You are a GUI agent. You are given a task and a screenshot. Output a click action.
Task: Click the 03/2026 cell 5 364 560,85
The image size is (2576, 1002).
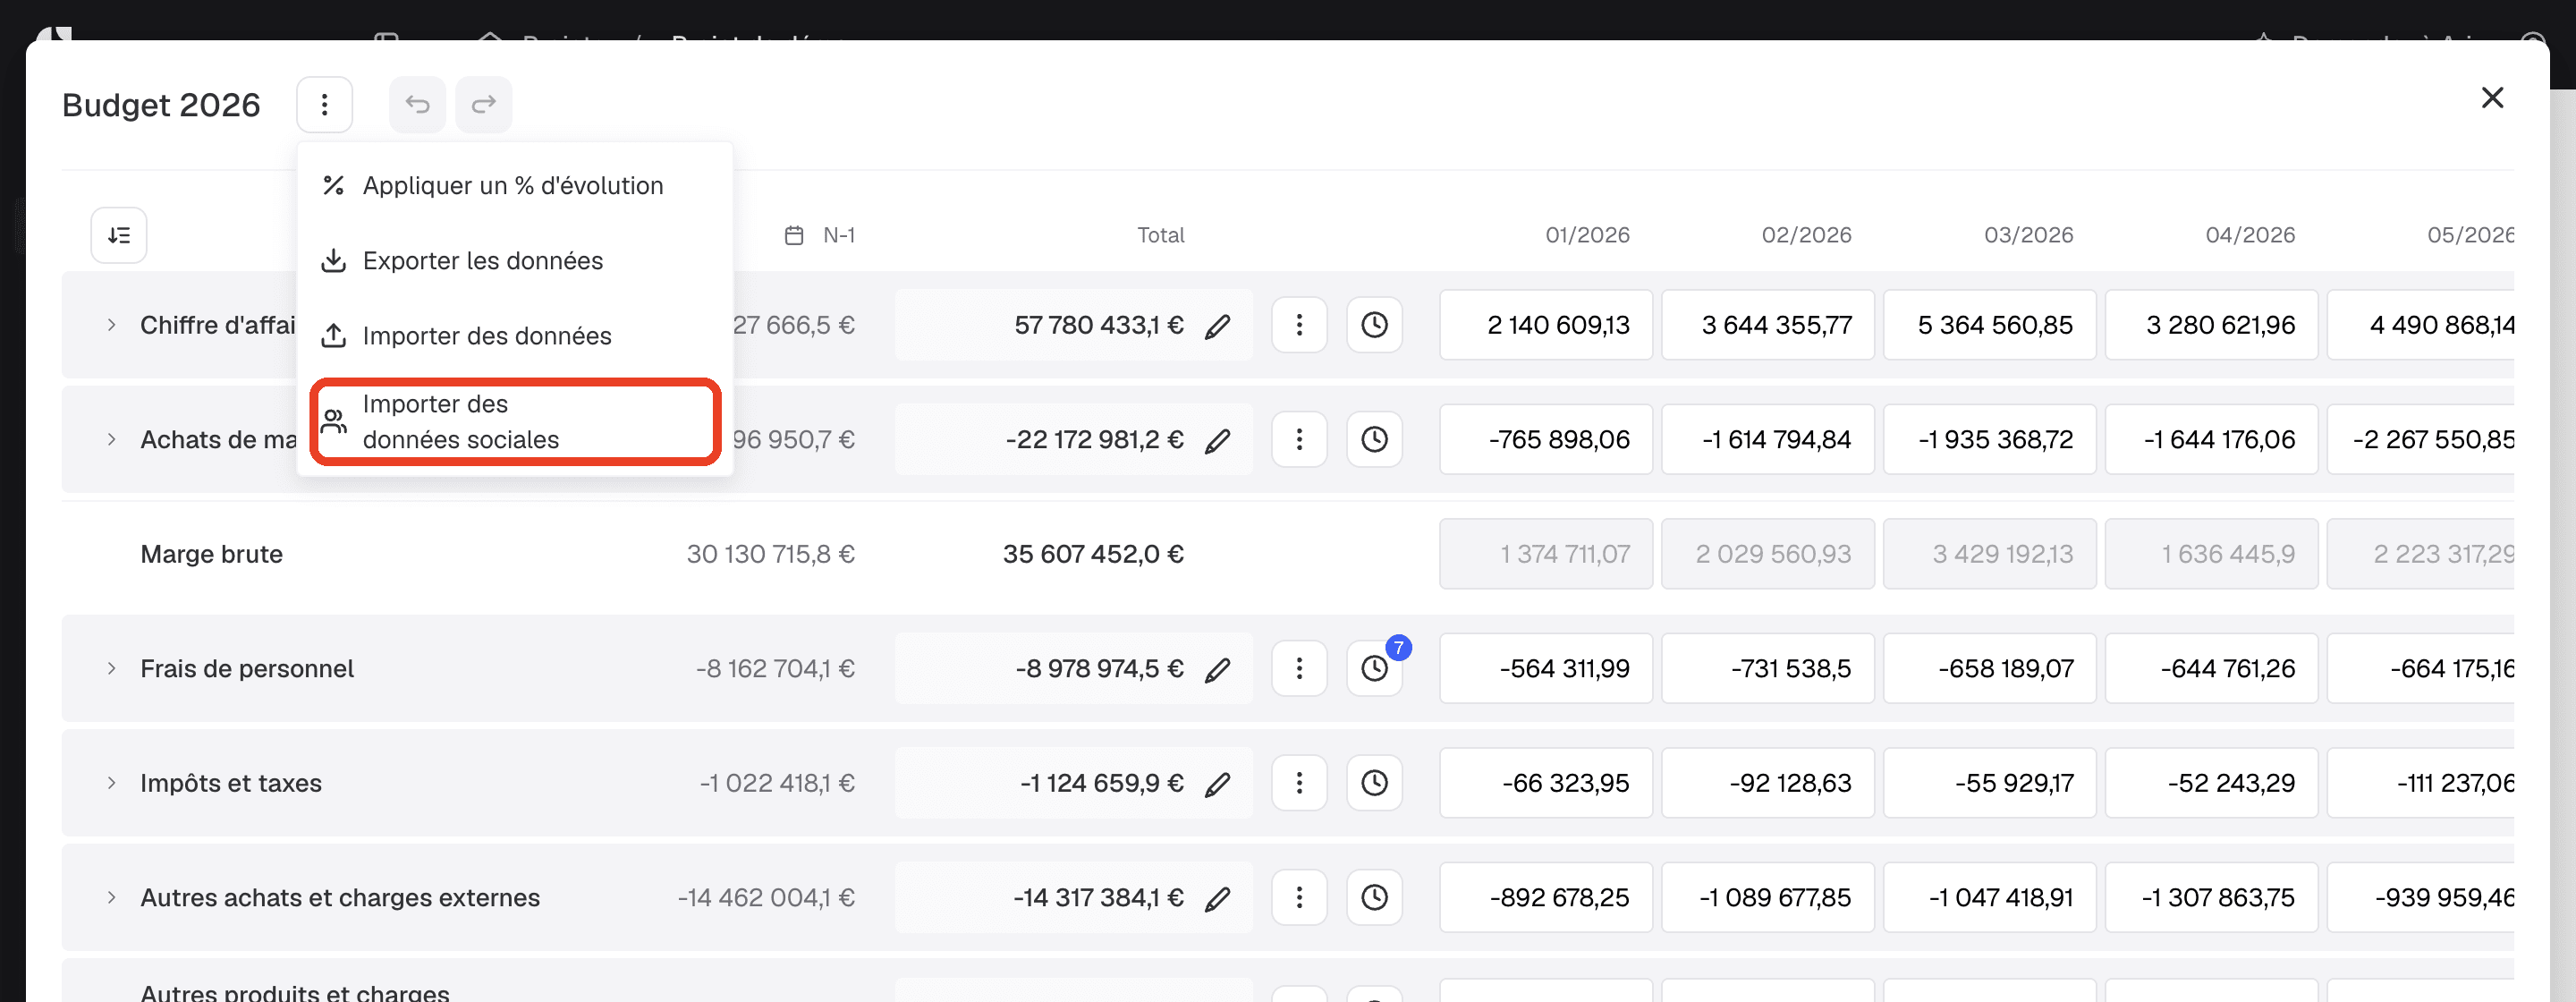point(1989,325)
